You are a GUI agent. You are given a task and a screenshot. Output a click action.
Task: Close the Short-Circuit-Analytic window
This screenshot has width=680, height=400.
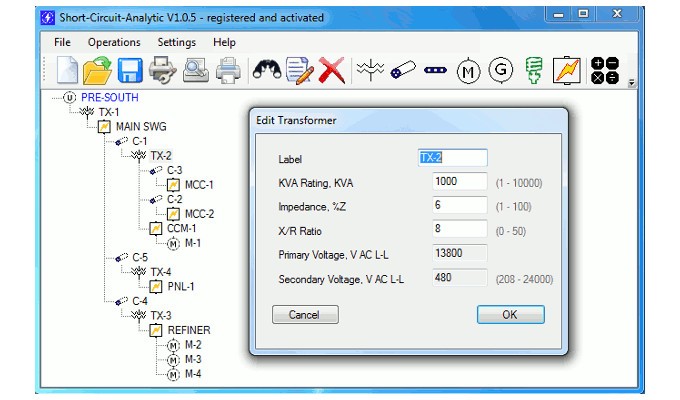click(617, 15)
